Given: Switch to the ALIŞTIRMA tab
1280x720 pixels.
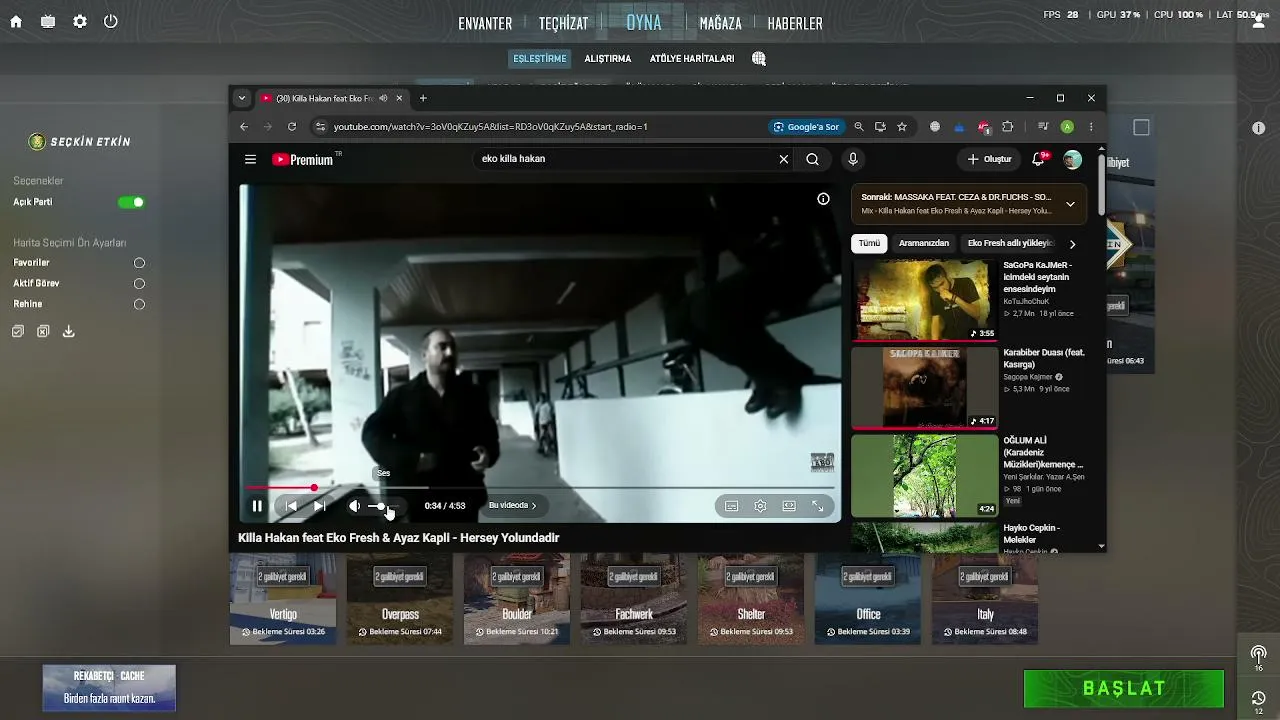Looking at the screenshot, I should pyautogui.click(x=608, y=59).
